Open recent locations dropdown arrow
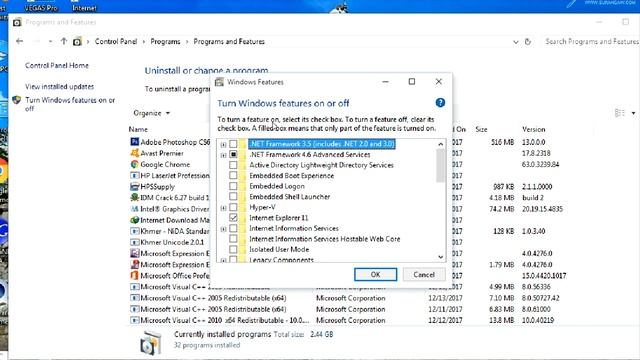Image resolution: width=640 pixels, height=360 pixels. [x=50, y=42]
